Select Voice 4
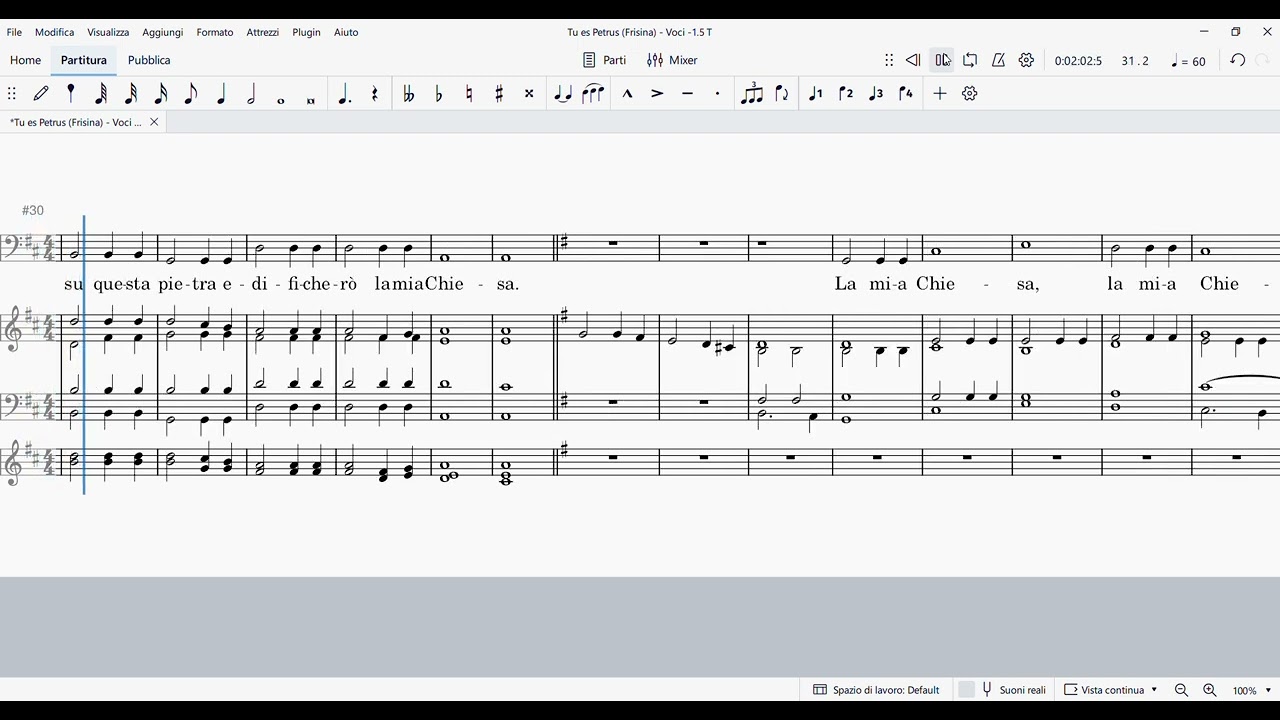Image resolution: width=1280 pixels, height=720 pixels. [906, 93]
